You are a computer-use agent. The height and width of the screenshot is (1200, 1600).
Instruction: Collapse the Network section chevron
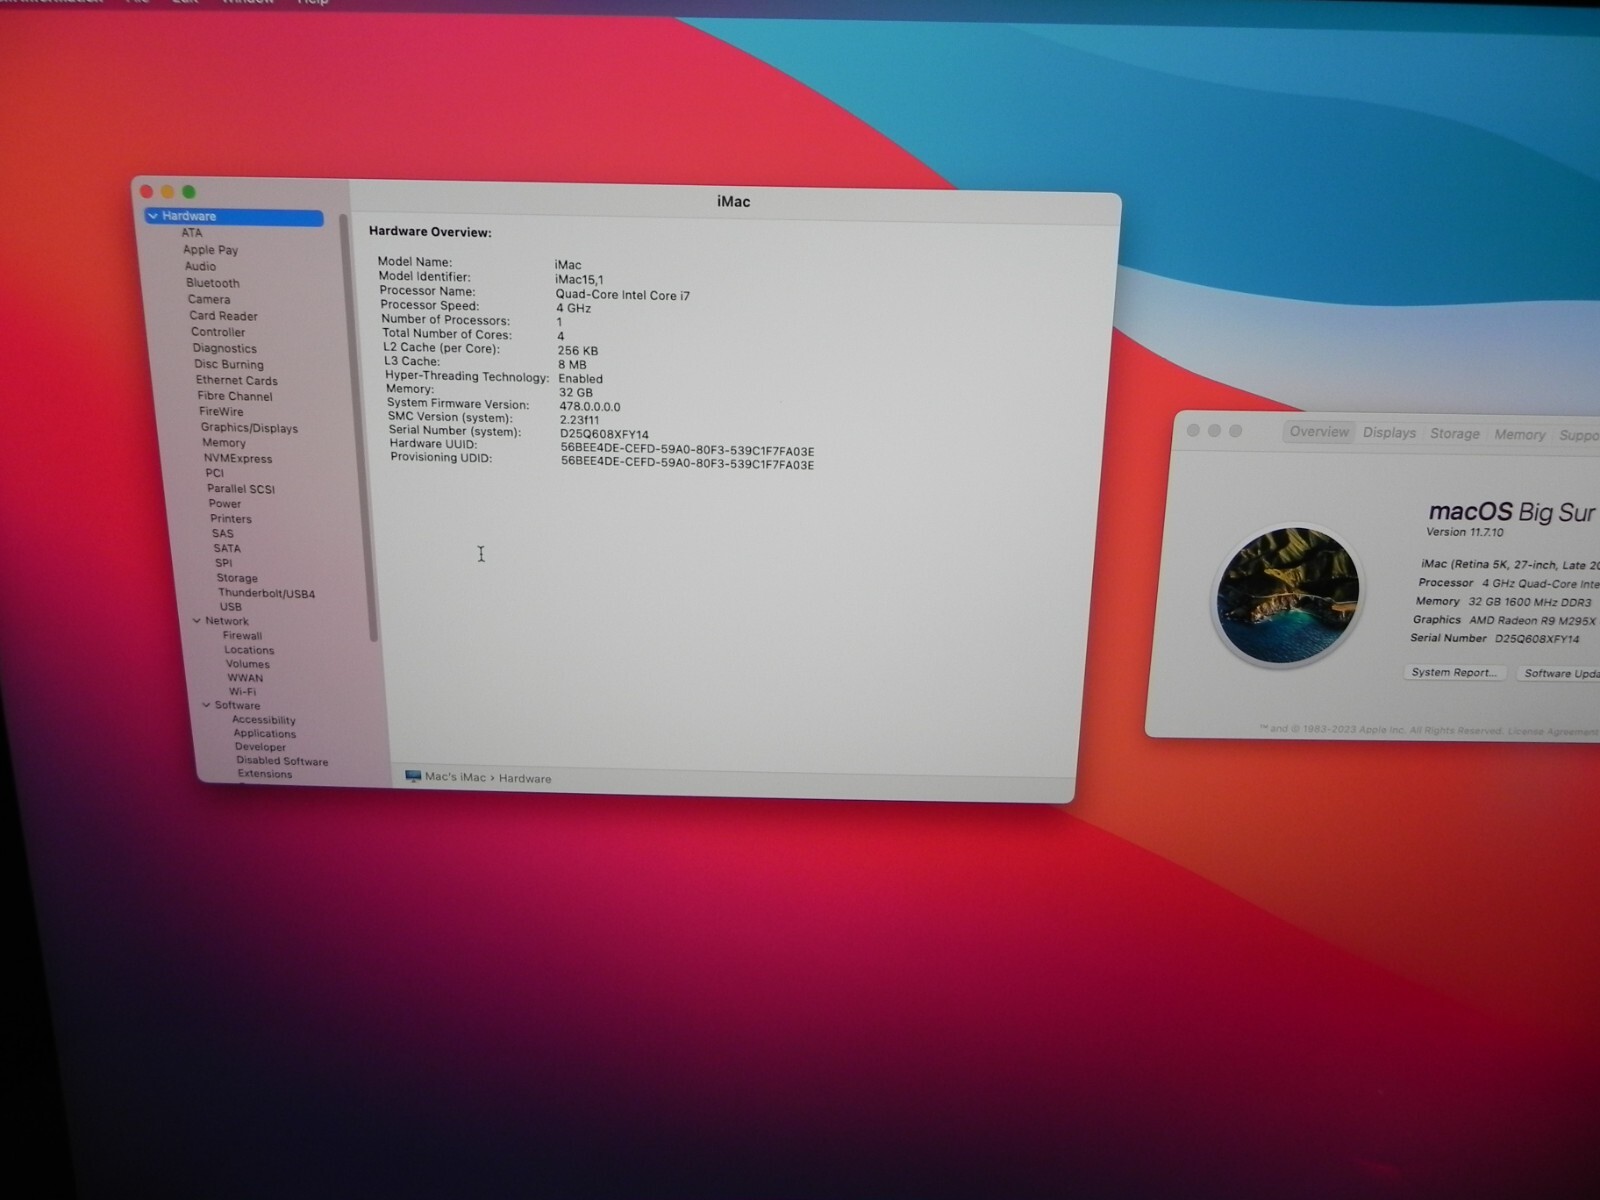click(x=197, y=621)
